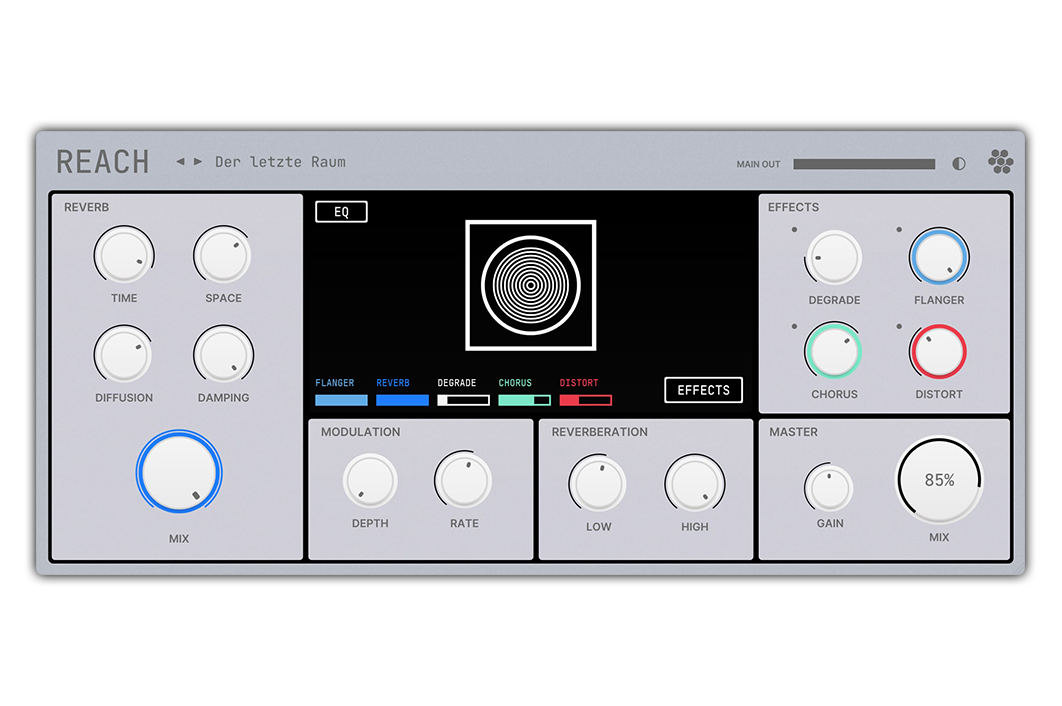This screenshot has height=706, width=1062.
Task: Toggle the light/dark contrast icon
Action: (959, 164)
